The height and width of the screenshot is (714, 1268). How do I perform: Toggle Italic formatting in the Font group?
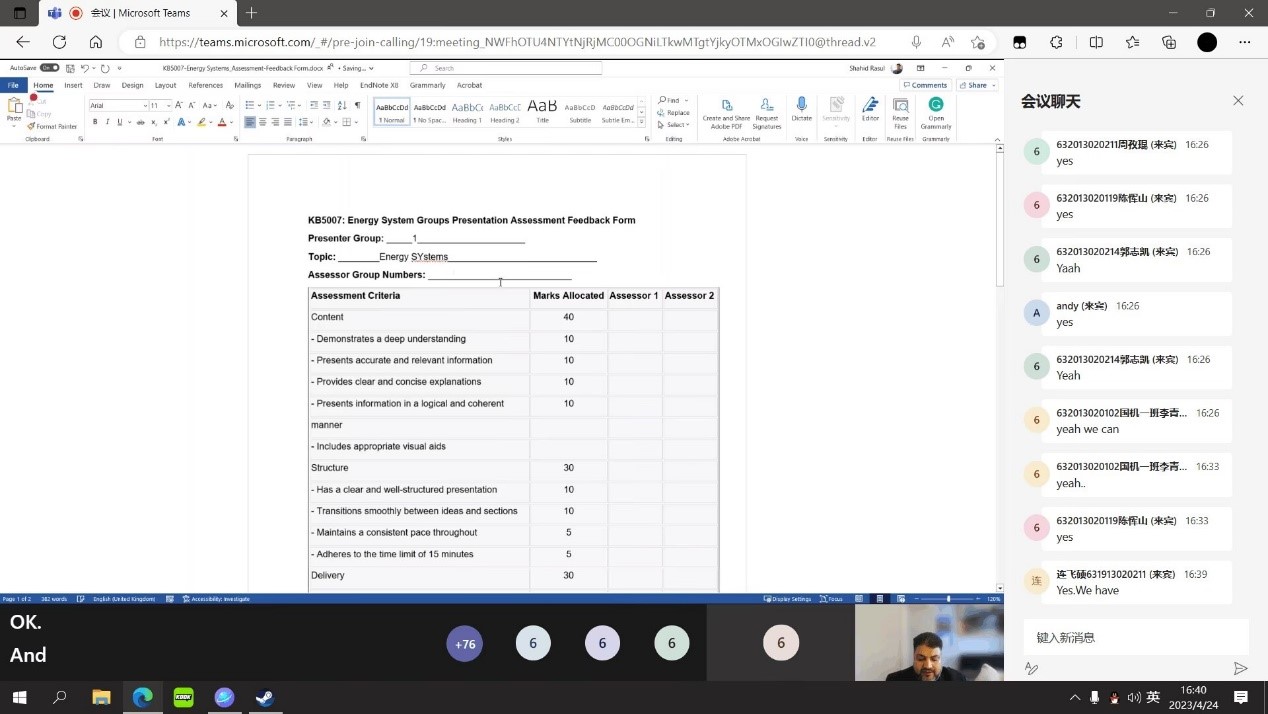[107, 122]
